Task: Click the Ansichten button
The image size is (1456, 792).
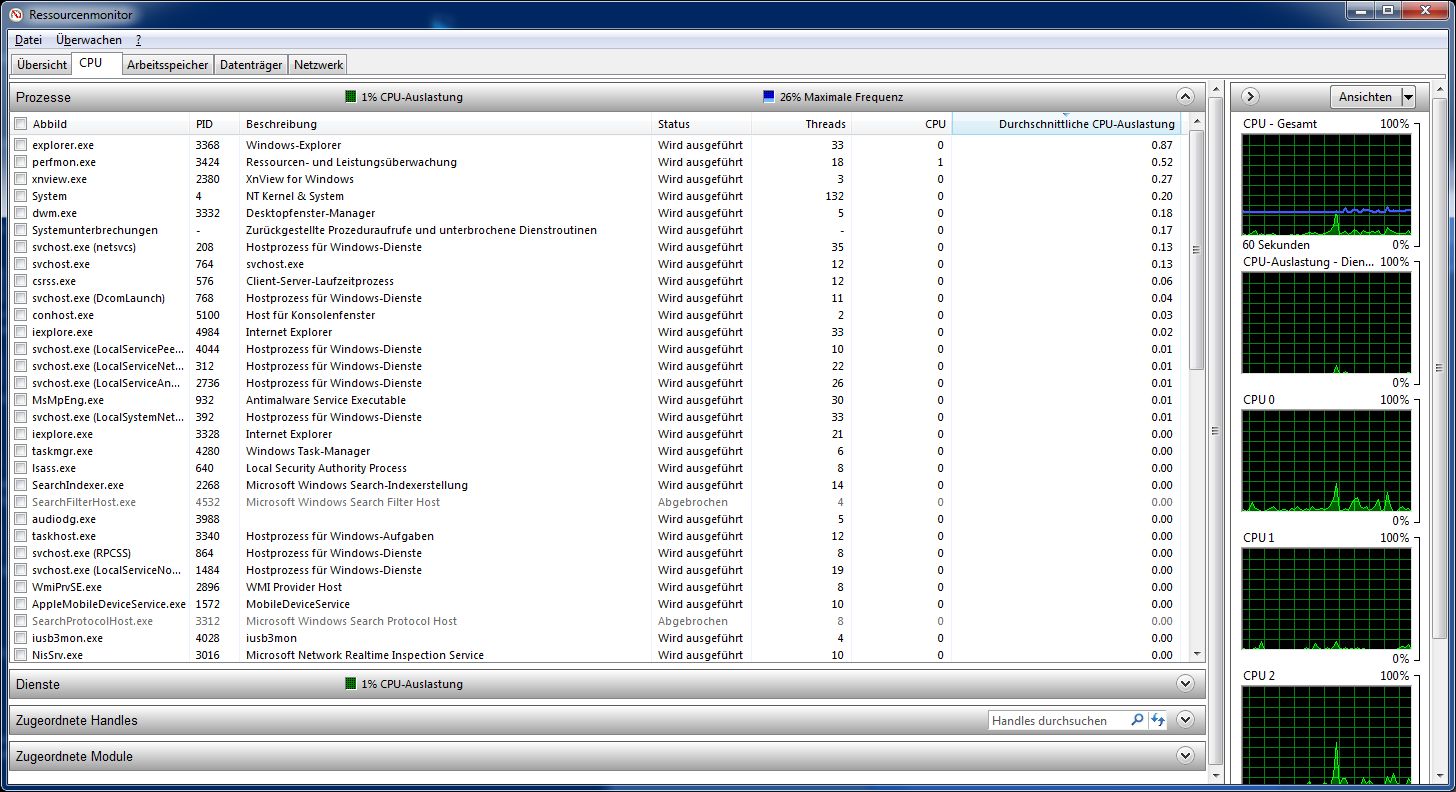Action: click(x=1365, y=97)
